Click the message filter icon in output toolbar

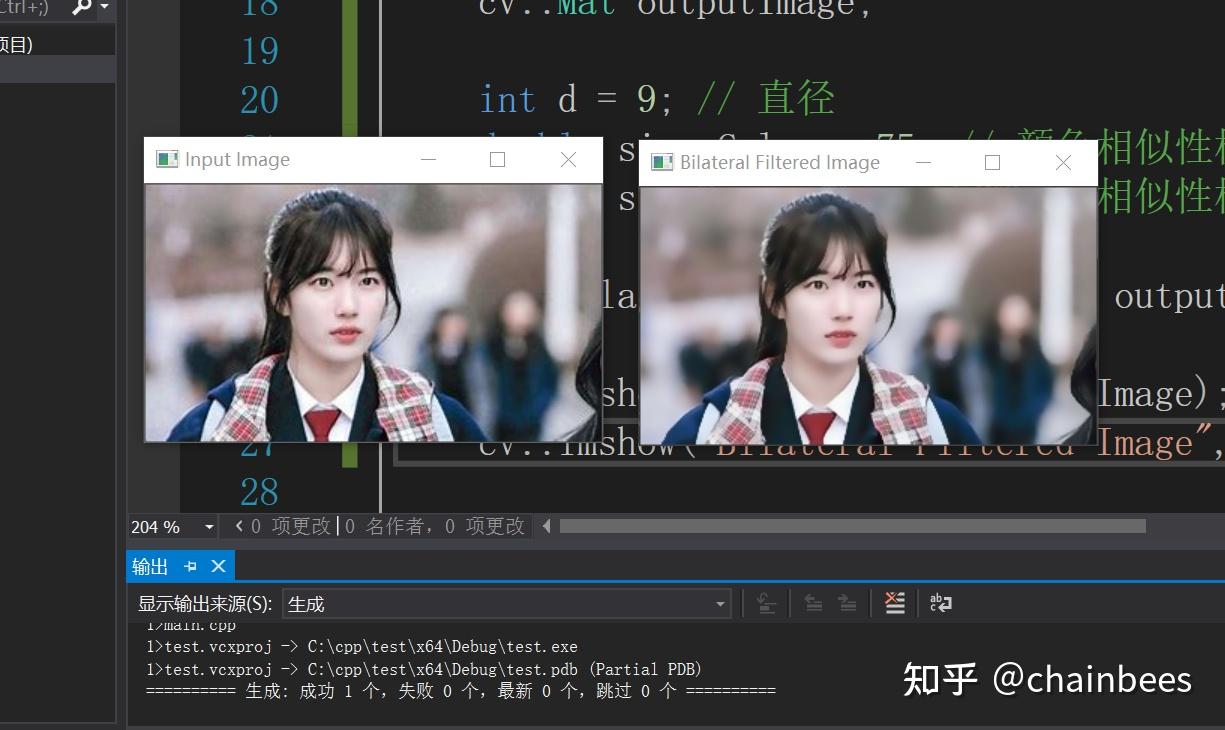coord(765,602)
